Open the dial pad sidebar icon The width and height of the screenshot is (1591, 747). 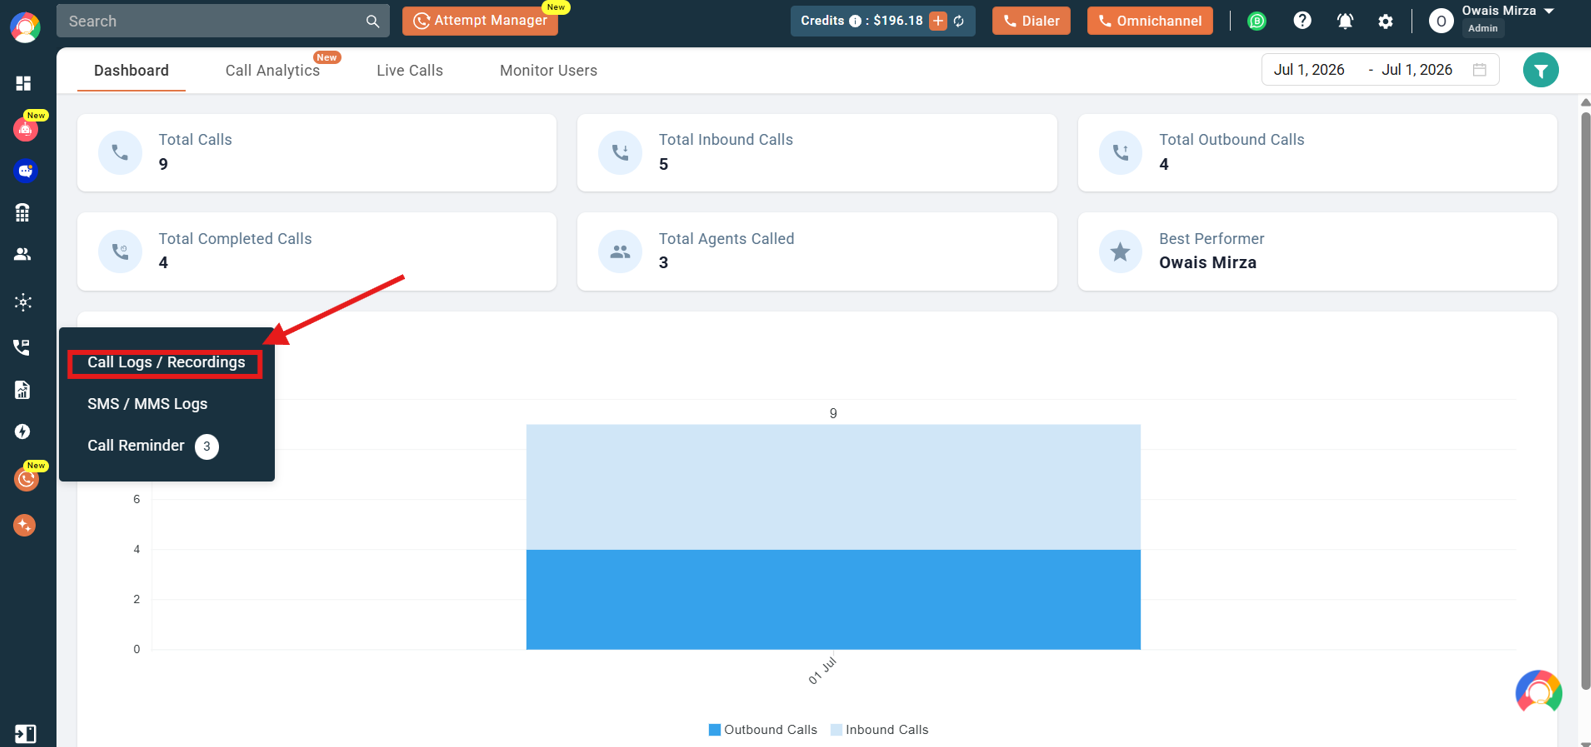click(23, 212)
